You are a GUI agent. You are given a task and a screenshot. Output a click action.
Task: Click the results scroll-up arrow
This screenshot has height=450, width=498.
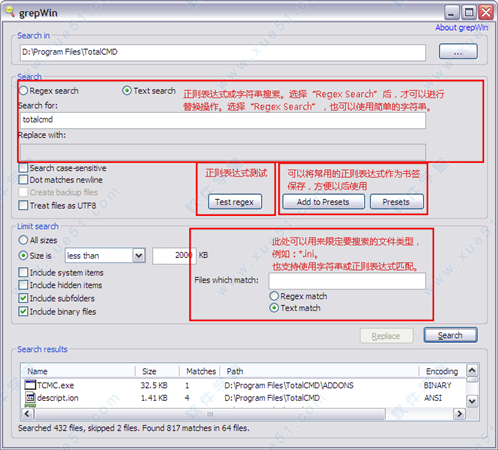pos(472,370)
